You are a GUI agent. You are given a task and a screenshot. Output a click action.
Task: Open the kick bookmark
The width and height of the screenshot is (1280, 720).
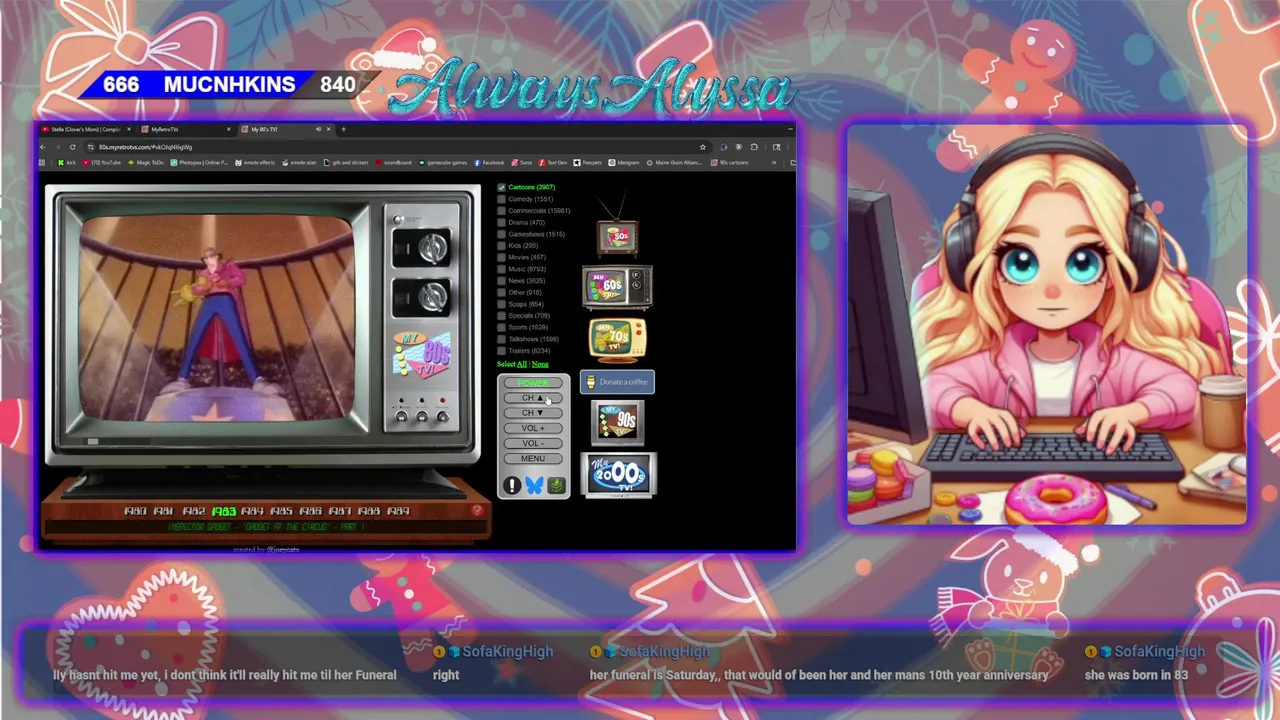click(67, 162)
